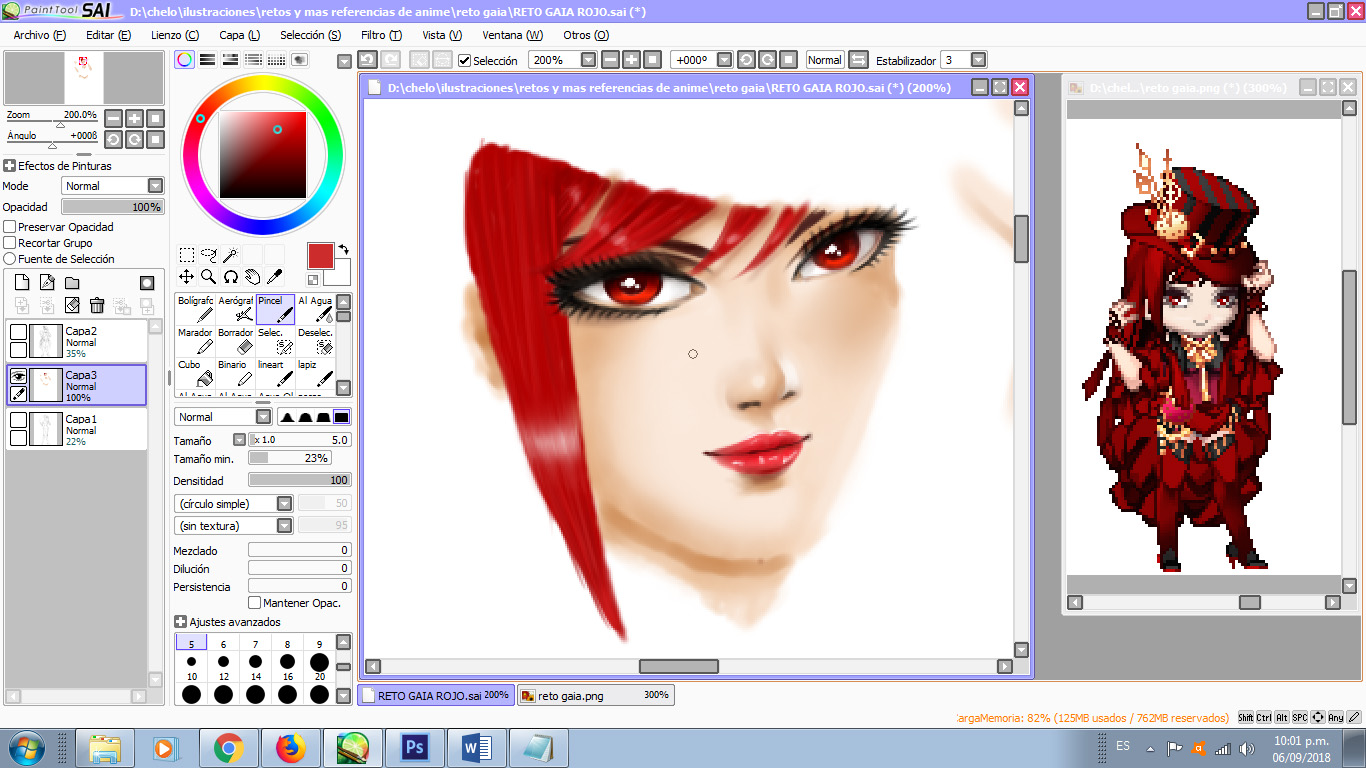Select the rotate canvas tool
Screen dimensions: 1366x768
pyautogui.click(x=230, y=277)
